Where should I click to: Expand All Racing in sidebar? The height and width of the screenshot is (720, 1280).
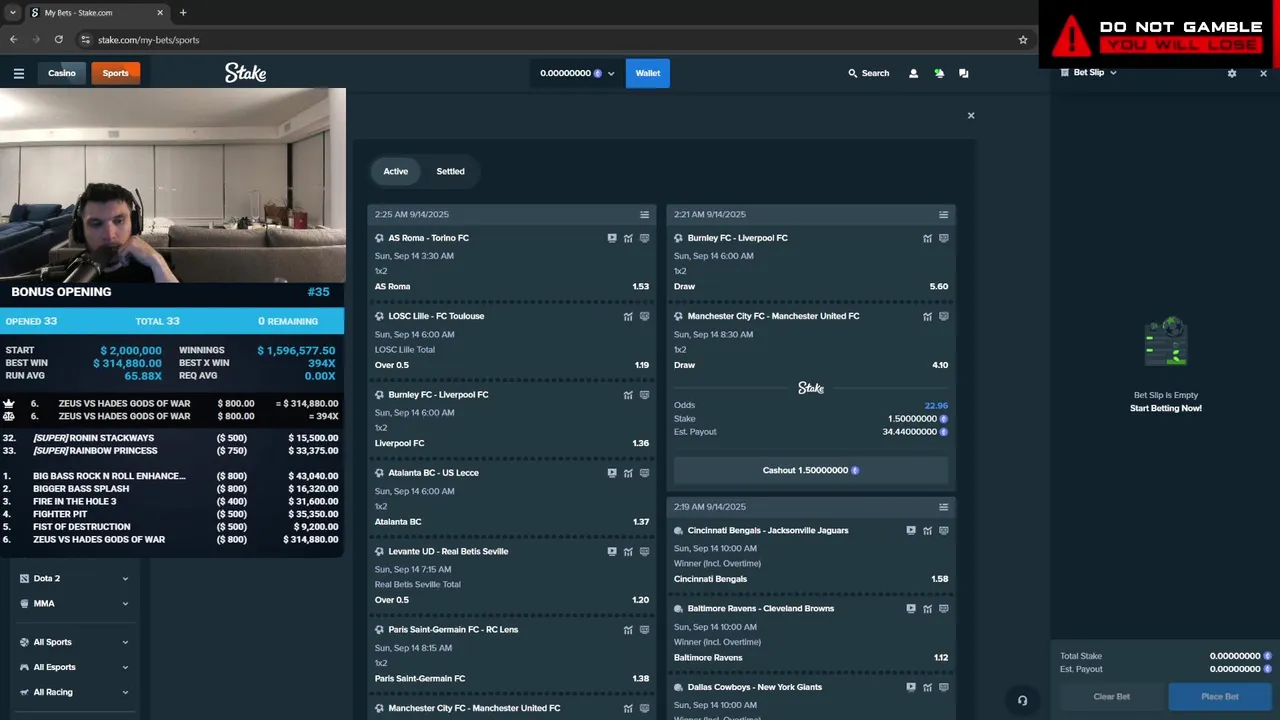click(75, 692)
